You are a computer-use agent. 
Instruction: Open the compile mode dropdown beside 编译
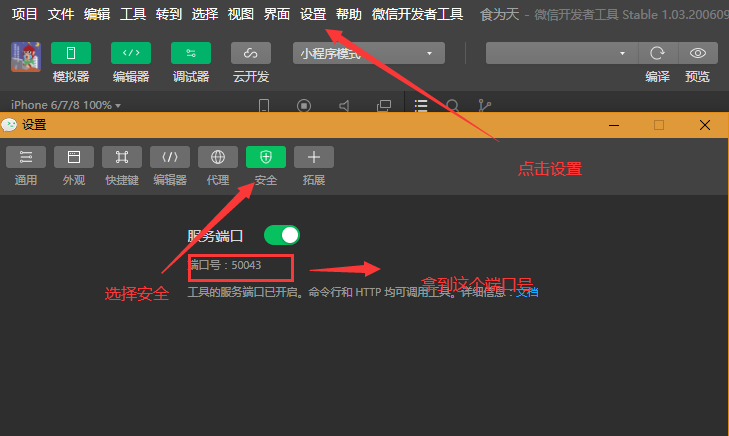click(562, 53)
